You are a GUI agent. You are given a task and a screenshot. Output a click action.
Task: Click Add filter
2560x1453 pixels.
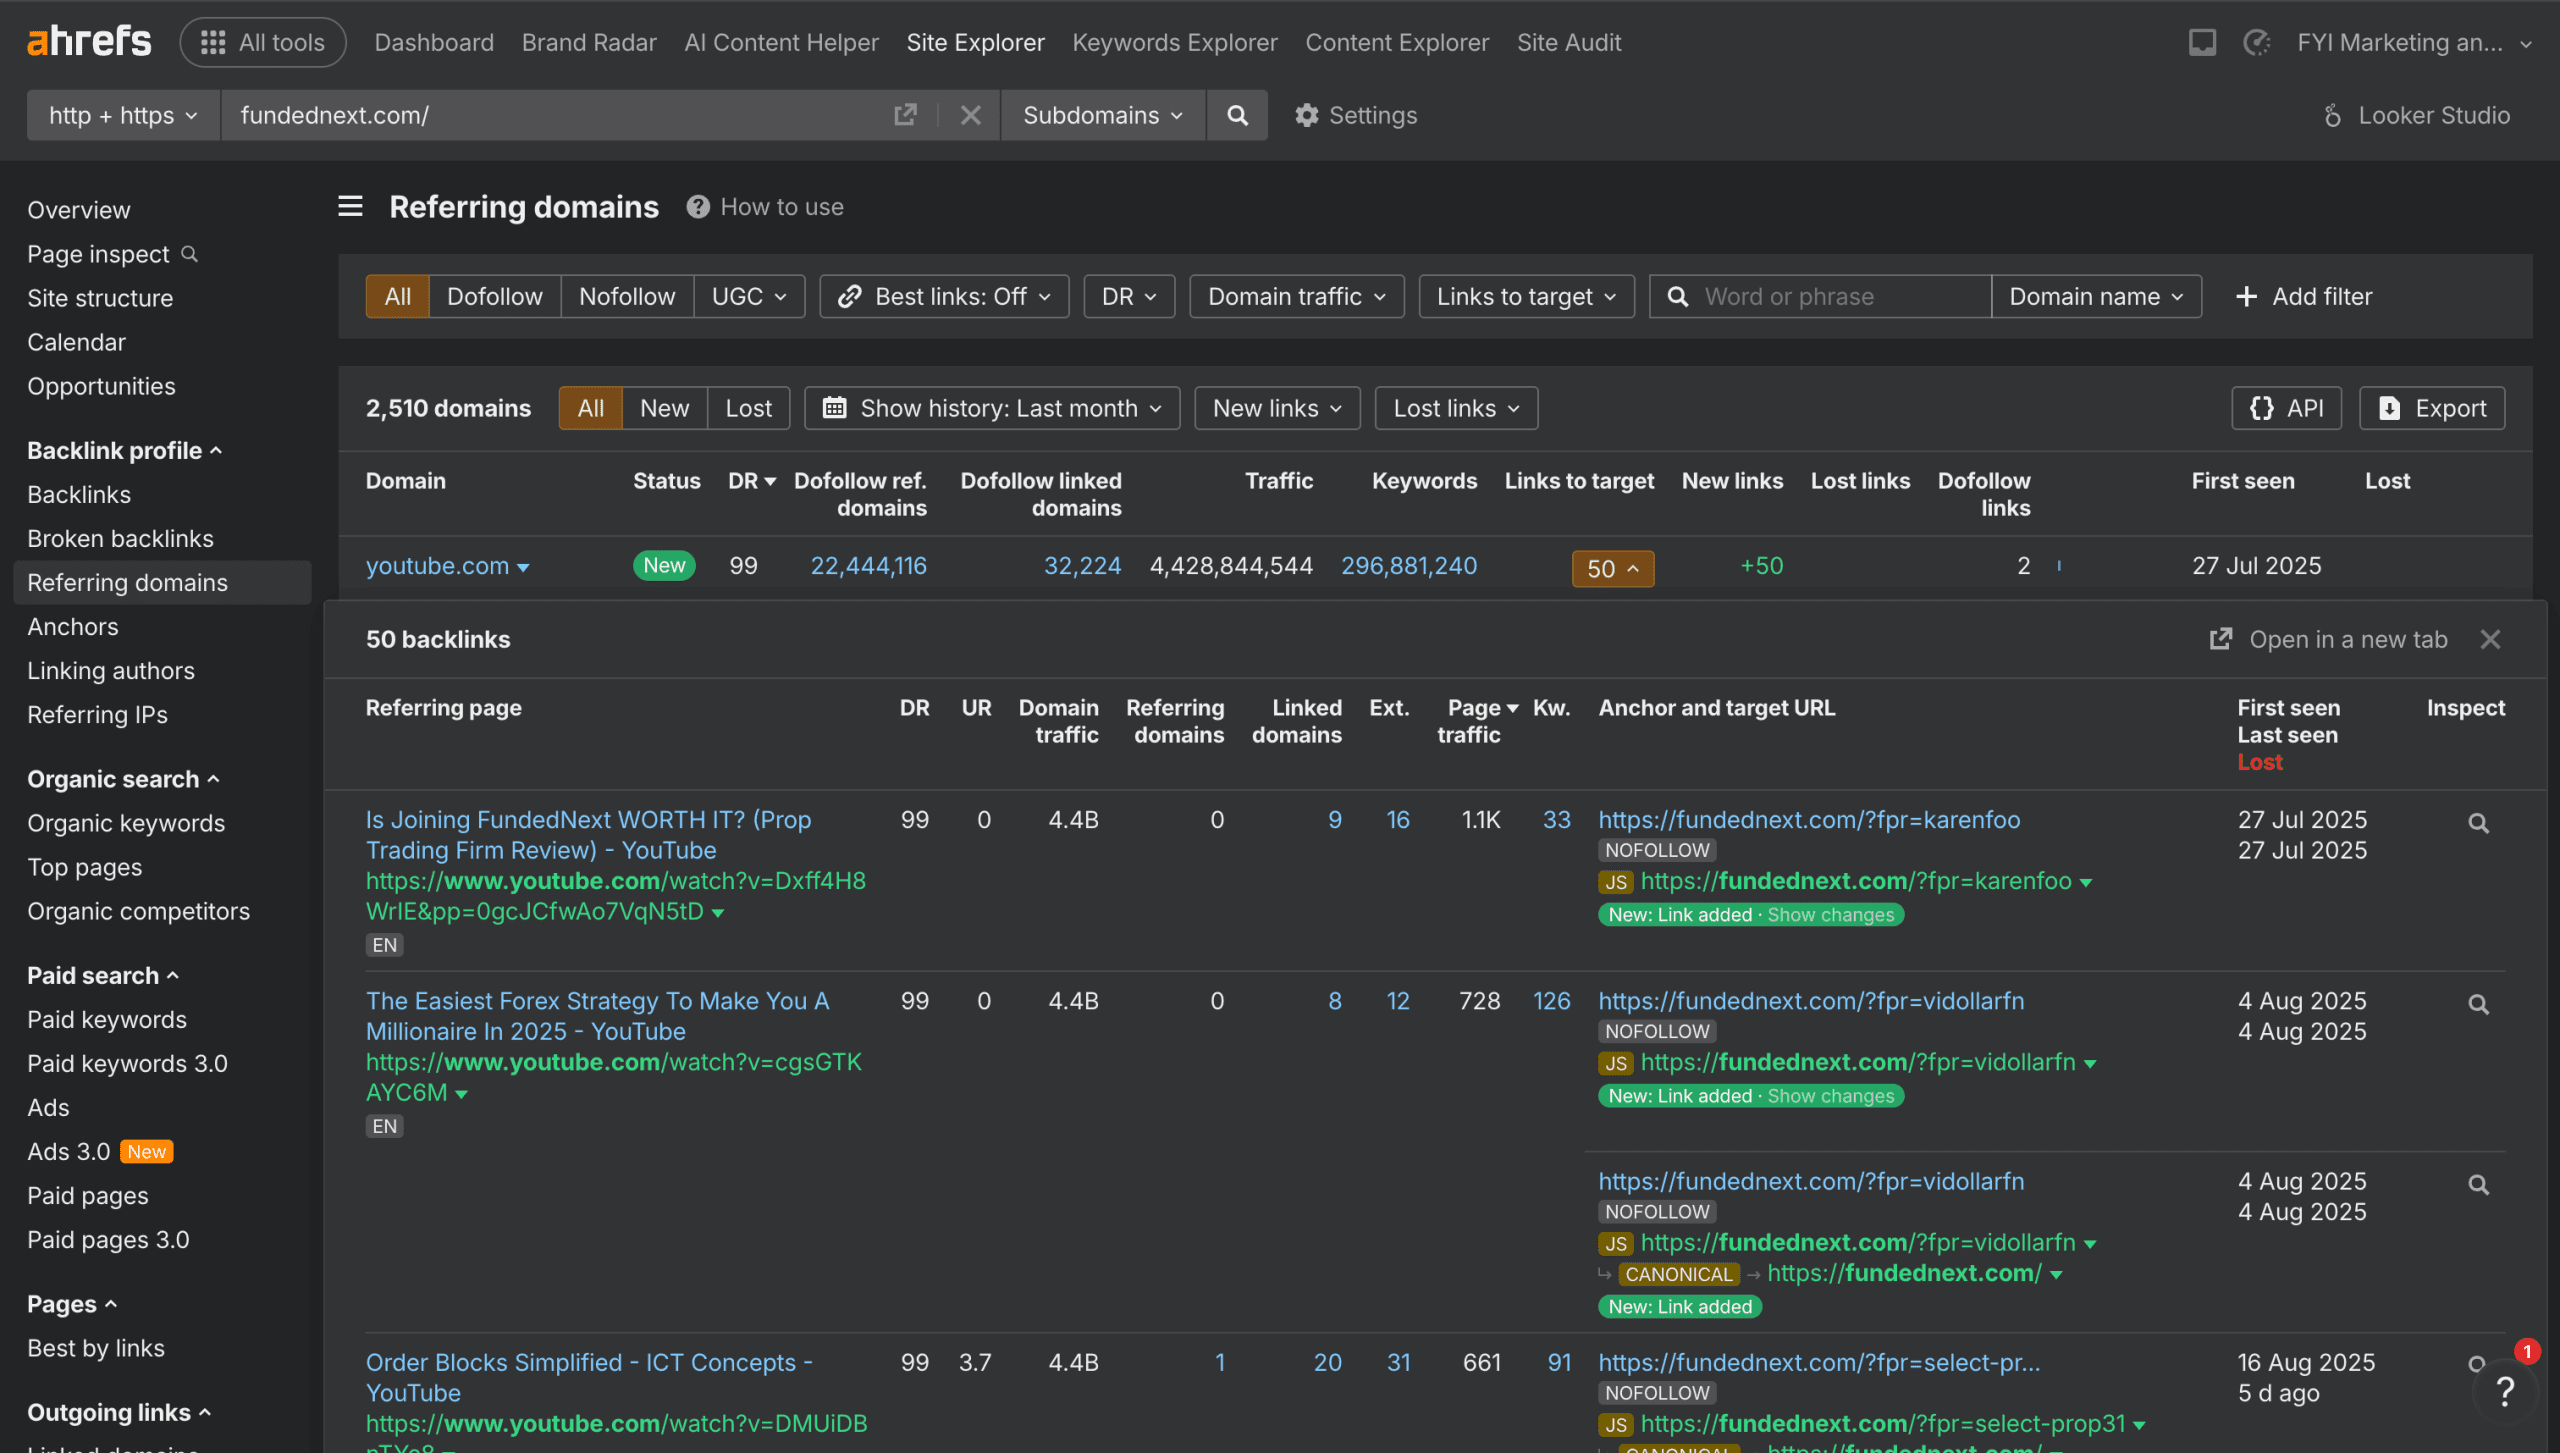(x=2303, y=296)
